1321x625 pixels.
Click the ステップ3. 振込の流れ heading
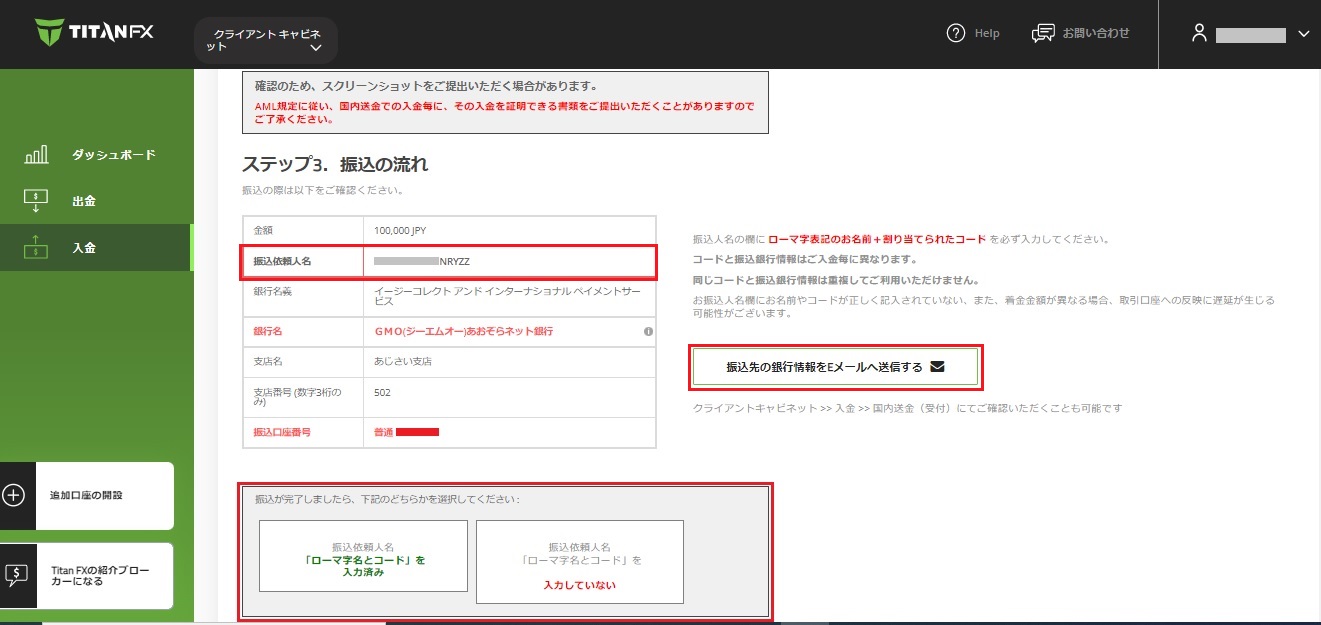tap(335, 164)
